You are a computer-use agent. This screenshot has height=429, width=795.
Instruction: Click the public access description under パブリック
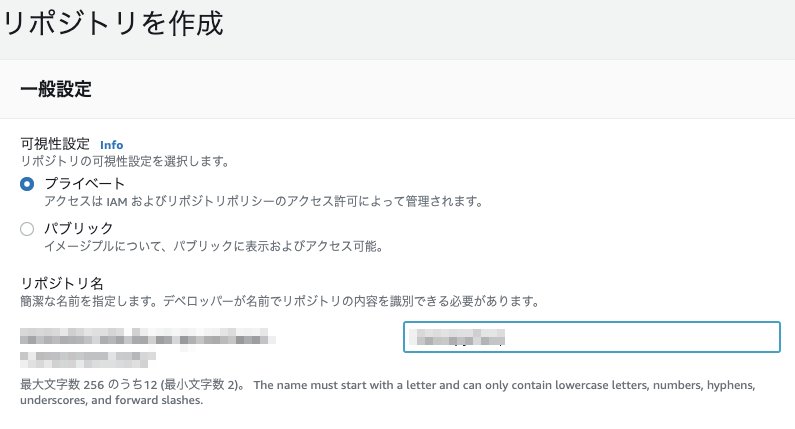(213, 246)
